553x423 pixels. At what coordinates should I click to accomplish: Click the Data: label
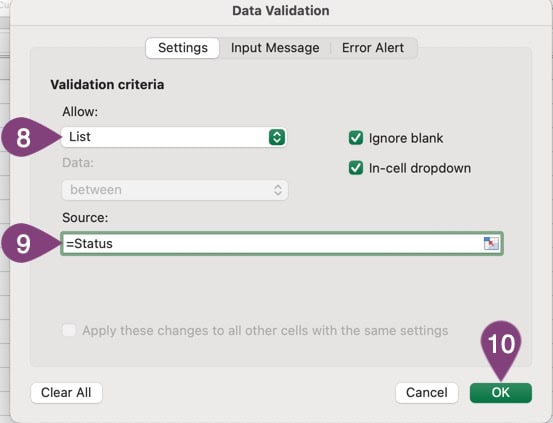pos(78,163)
